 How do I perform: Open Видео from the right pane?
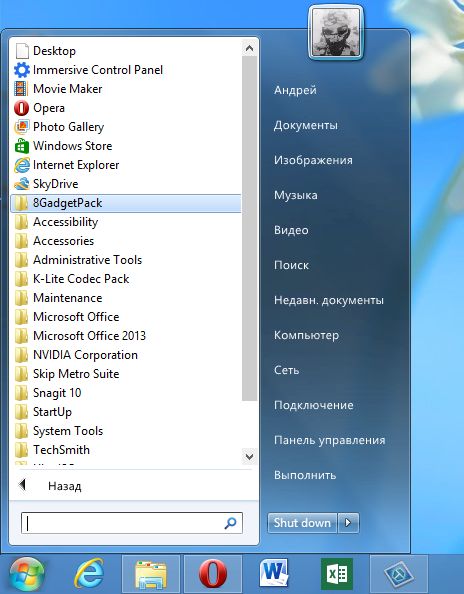coord(291,230)
